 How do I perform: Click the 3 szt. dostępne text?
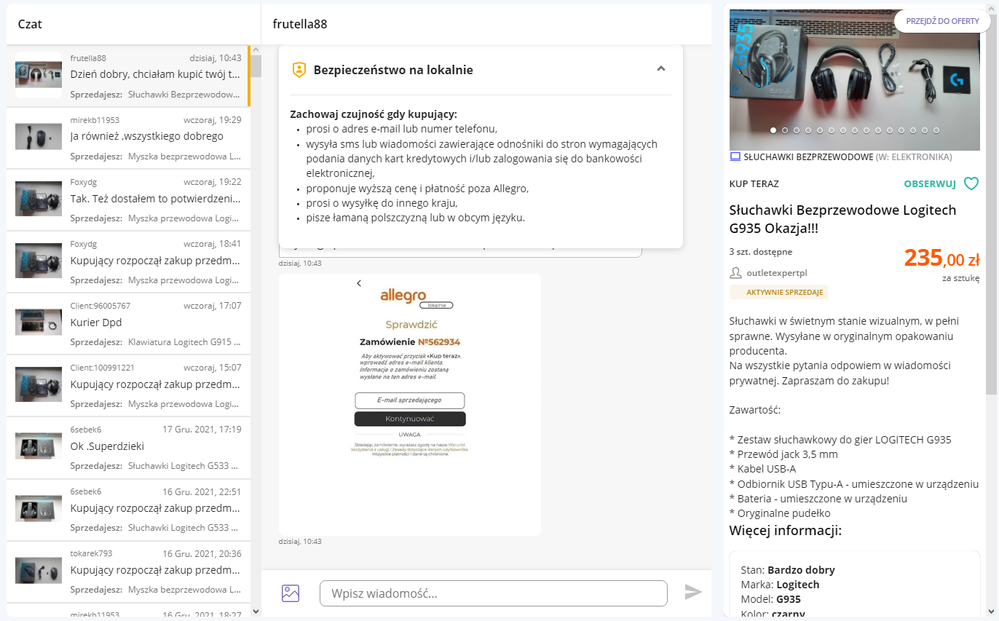(761, 252)
